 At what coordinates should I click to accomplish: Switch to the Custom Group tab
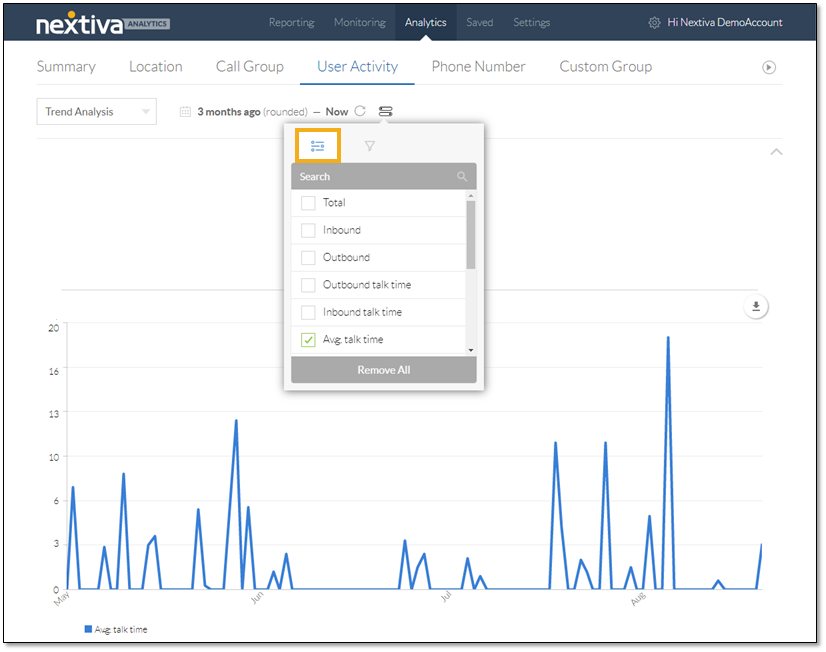pos(606,67)
